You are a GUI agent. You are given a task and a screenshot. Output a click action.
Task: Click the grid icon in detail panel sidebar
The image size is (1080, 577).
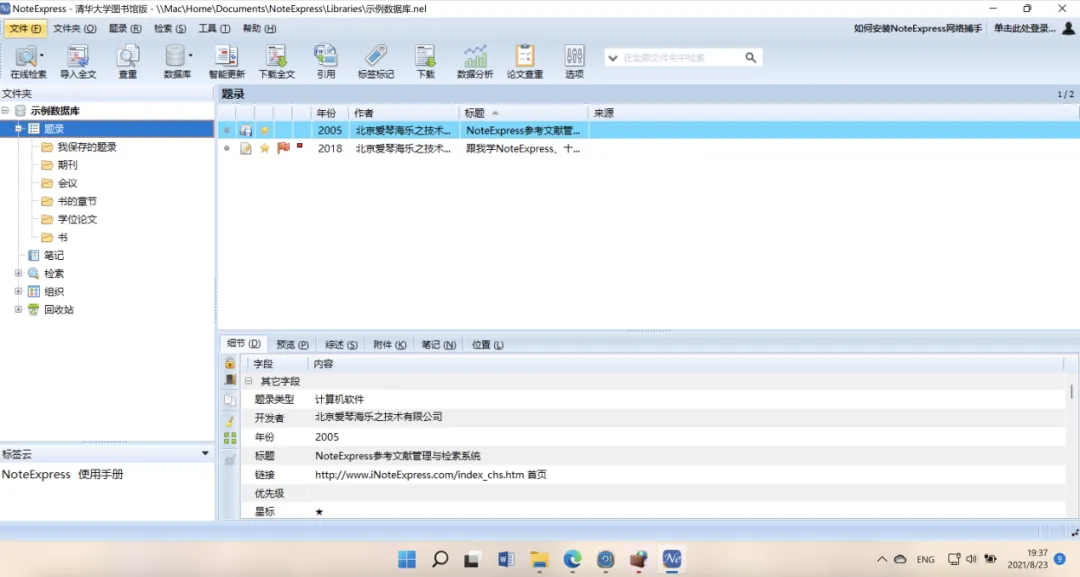(x=230, y=438)
